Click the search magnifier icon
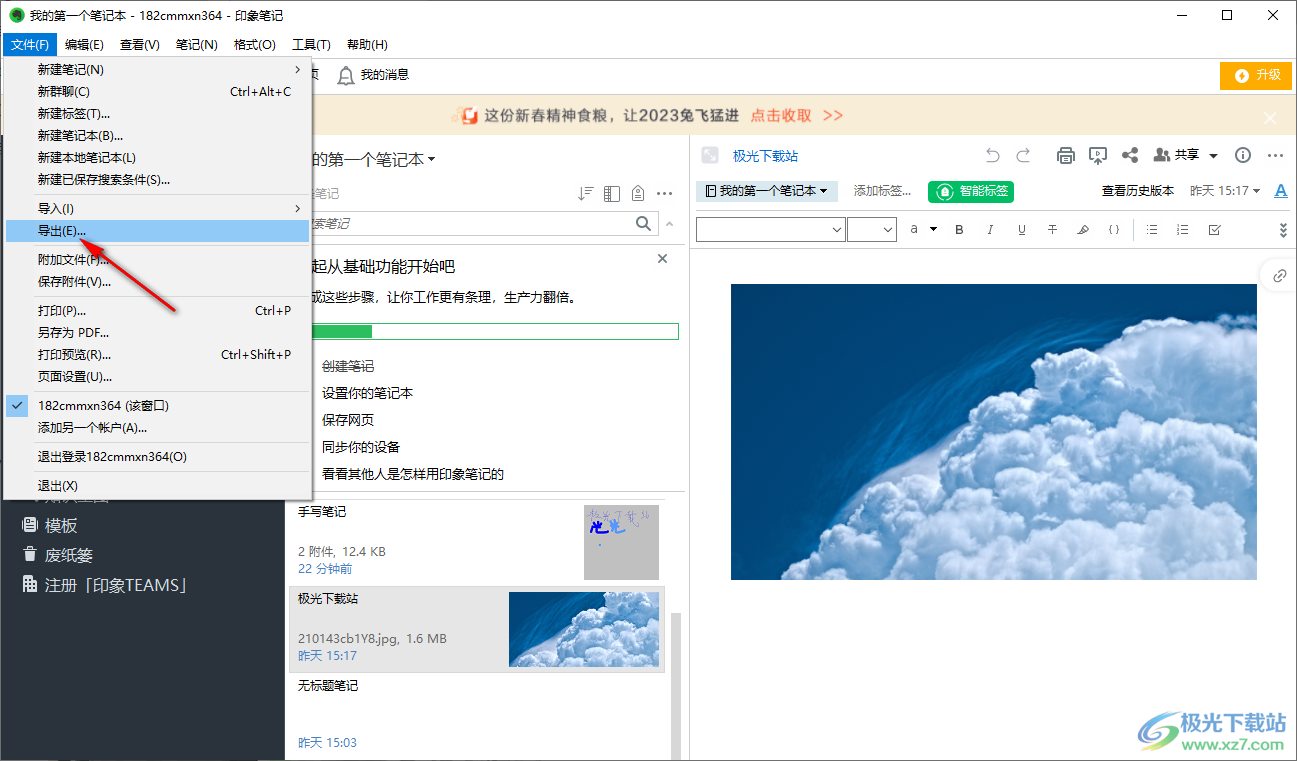The height and width of the screenshot is (761, 1297). [645, 224]
